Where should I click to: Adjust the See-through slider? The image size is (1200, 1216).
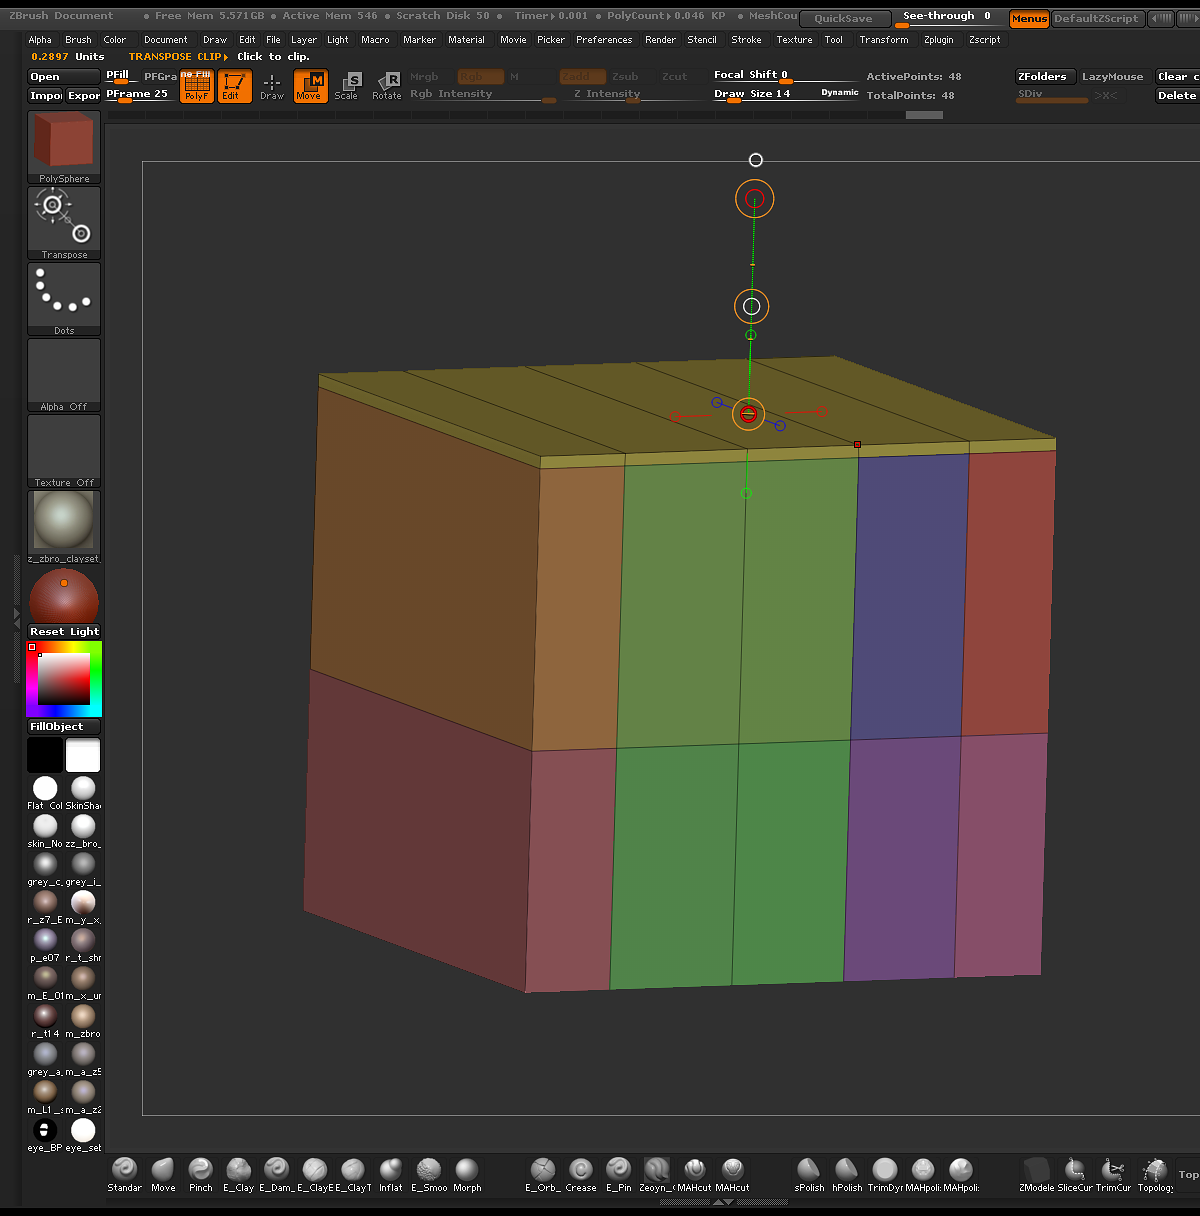pyautogui.click(x=949, y=18)
